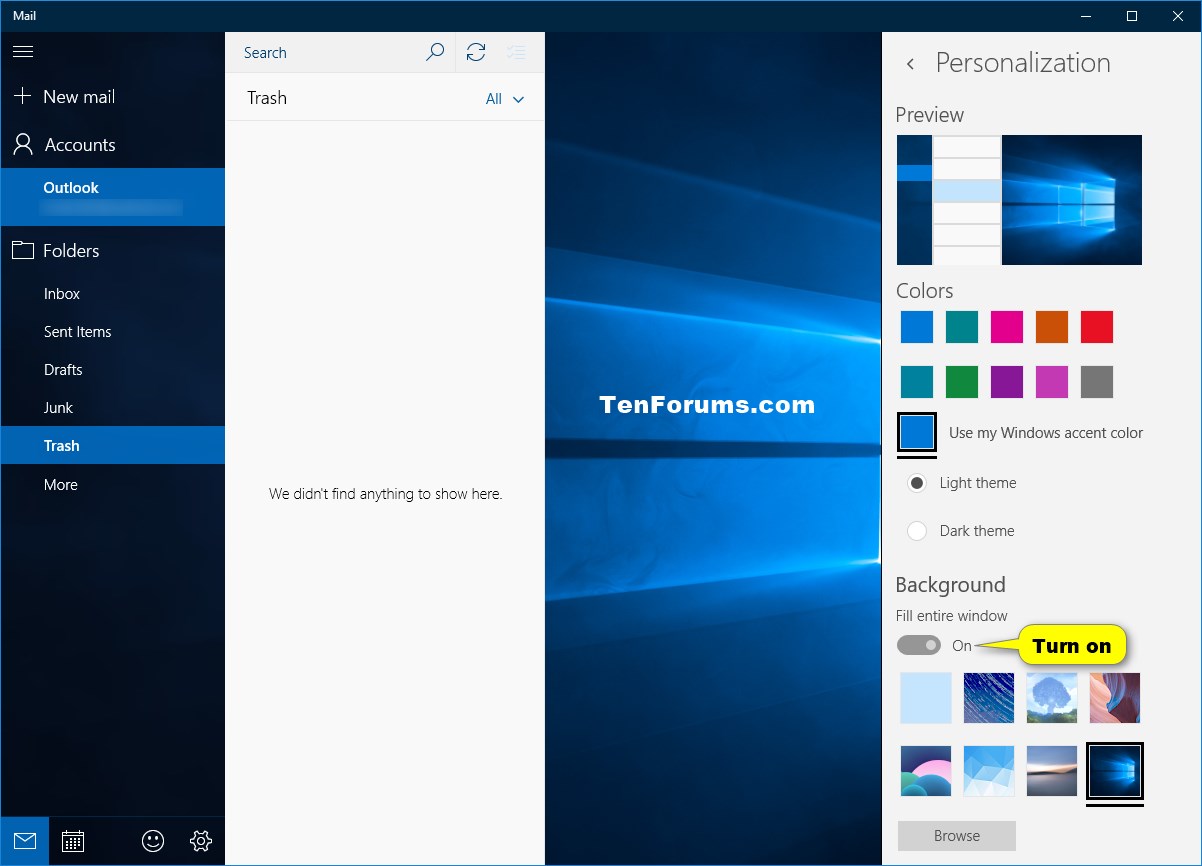Screen dimensions: 1202x866
Task: Select the Outlook account
Action: tap(112, 197)
